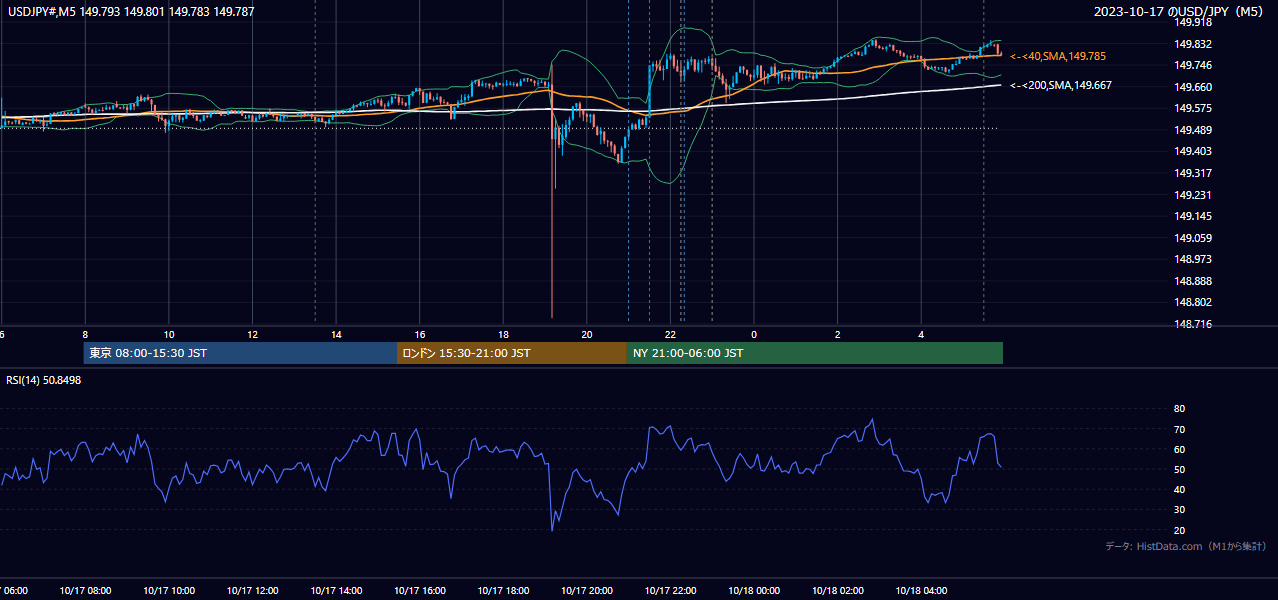Click RSI axis level 20
This screenshot has width=1278, height=600.
click(1179, 530)
